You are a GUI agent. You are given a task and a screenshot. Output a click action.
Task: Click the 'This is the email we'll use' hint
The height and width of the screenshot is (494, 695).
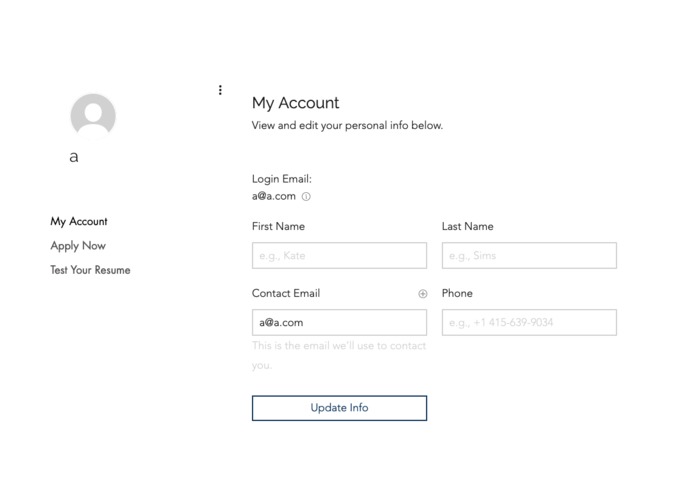click(339, 355)
